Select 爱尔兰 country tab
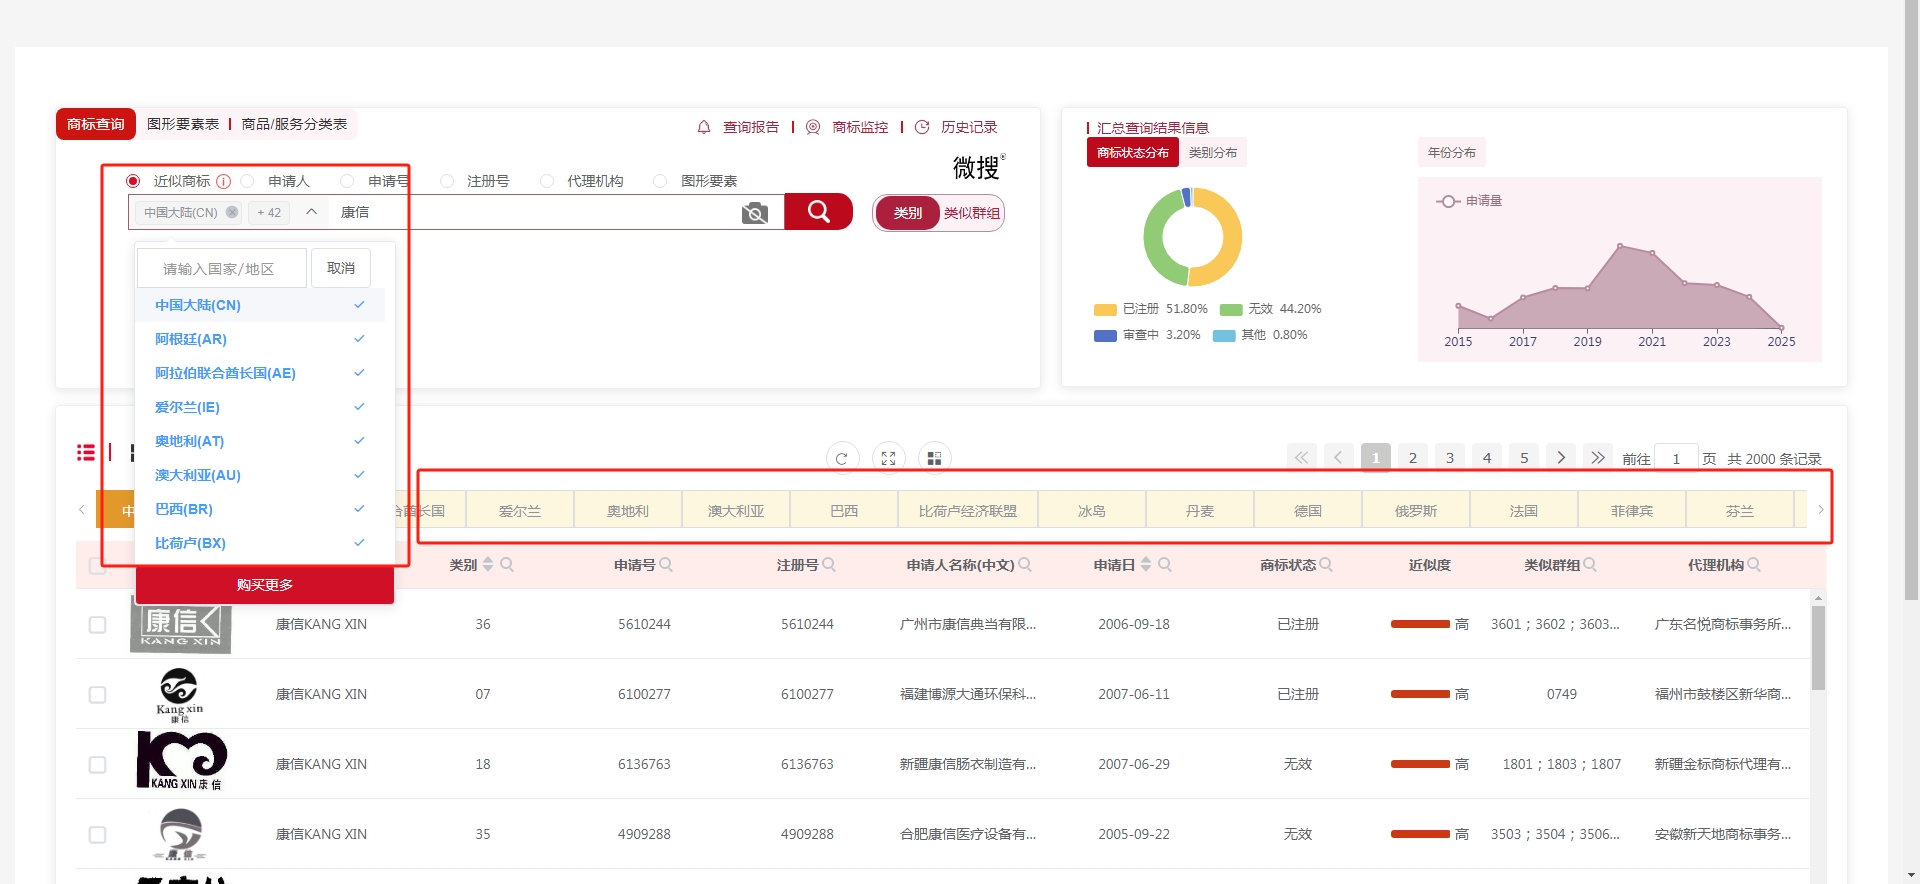Screen dimensions: 1920x884 (x=520, y=510)
